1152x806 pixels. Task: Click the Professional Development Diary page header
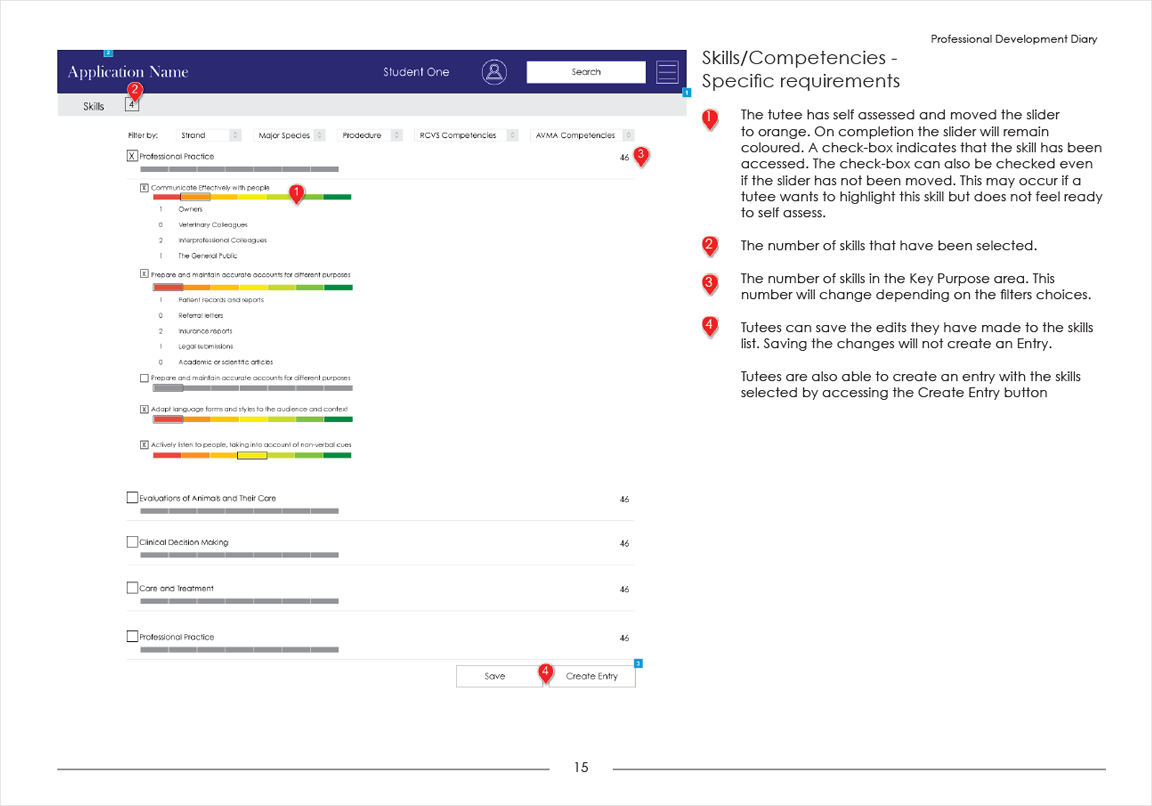[x=1014, y=39]
